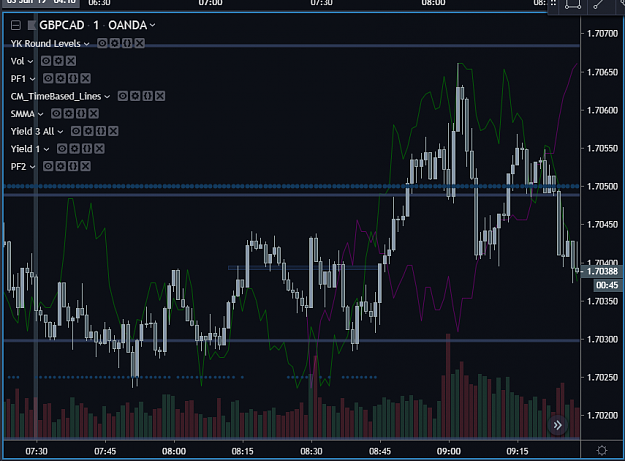The height and width of the screenshot is (461, 625).
Task: Click the 1.70200 price axis label
Action: click(602, 416)
